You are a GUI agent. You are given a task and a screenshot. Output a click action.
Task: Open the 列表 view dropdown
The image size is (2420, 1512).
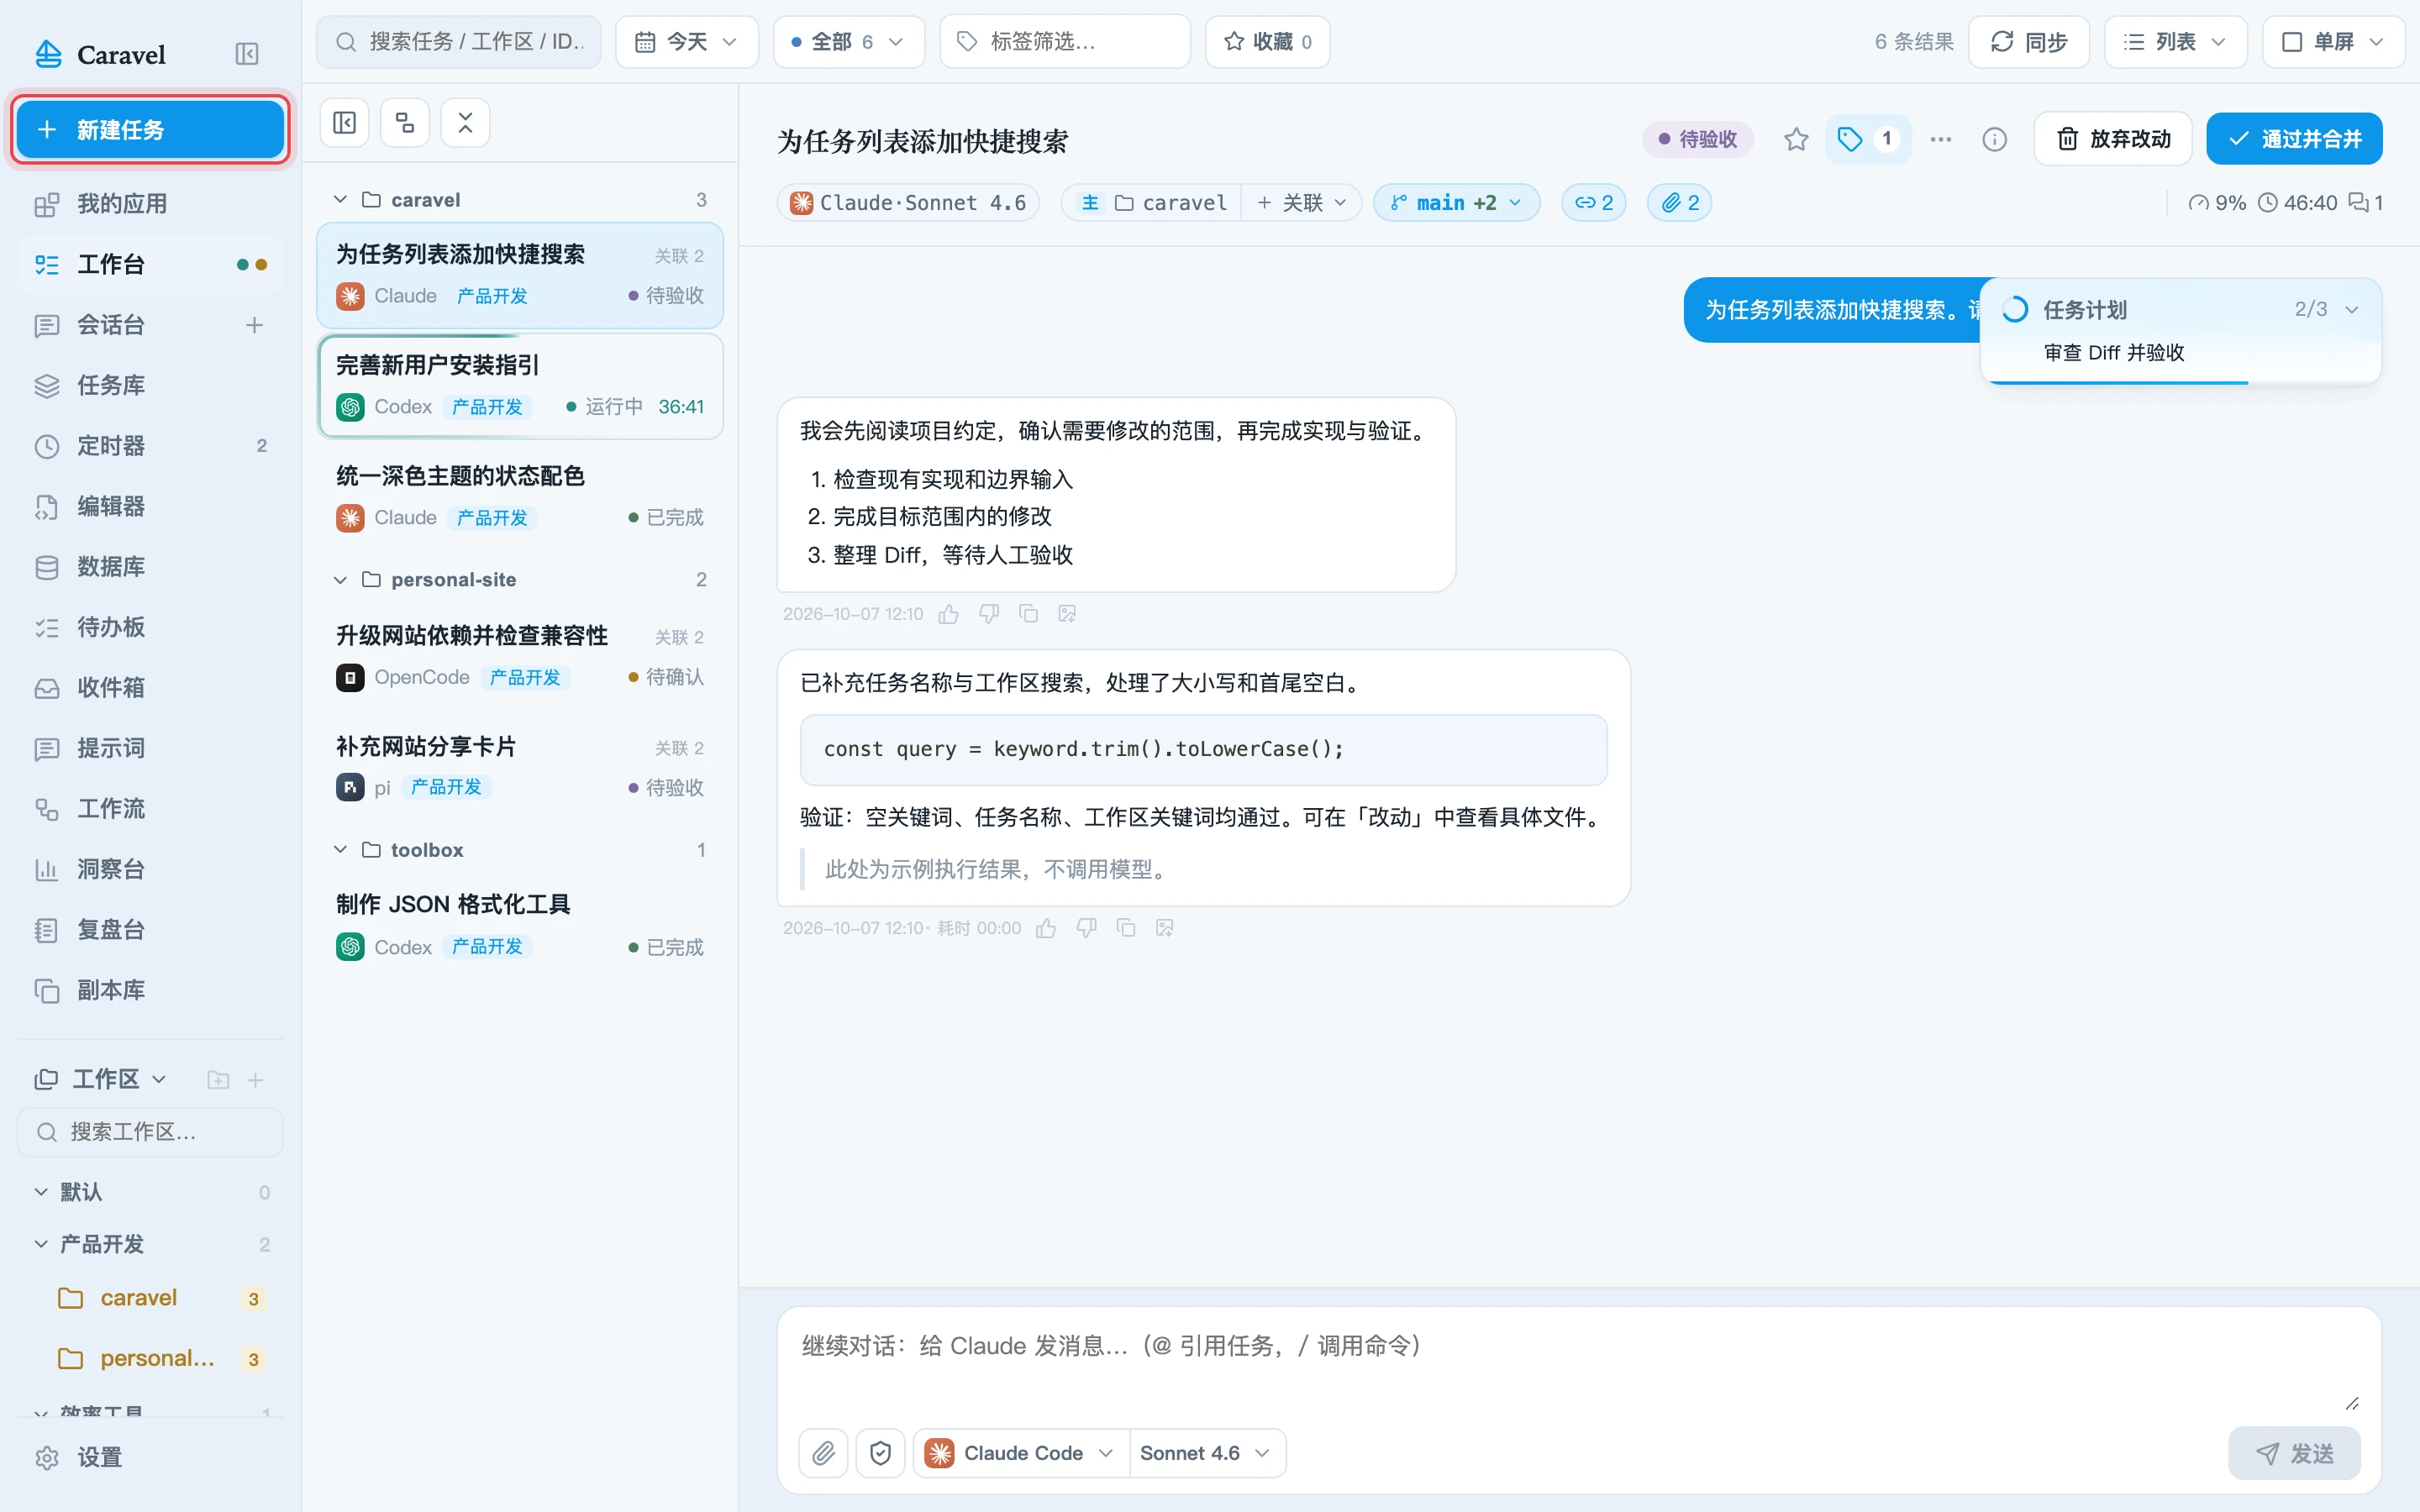click(x=2175, y=42)
